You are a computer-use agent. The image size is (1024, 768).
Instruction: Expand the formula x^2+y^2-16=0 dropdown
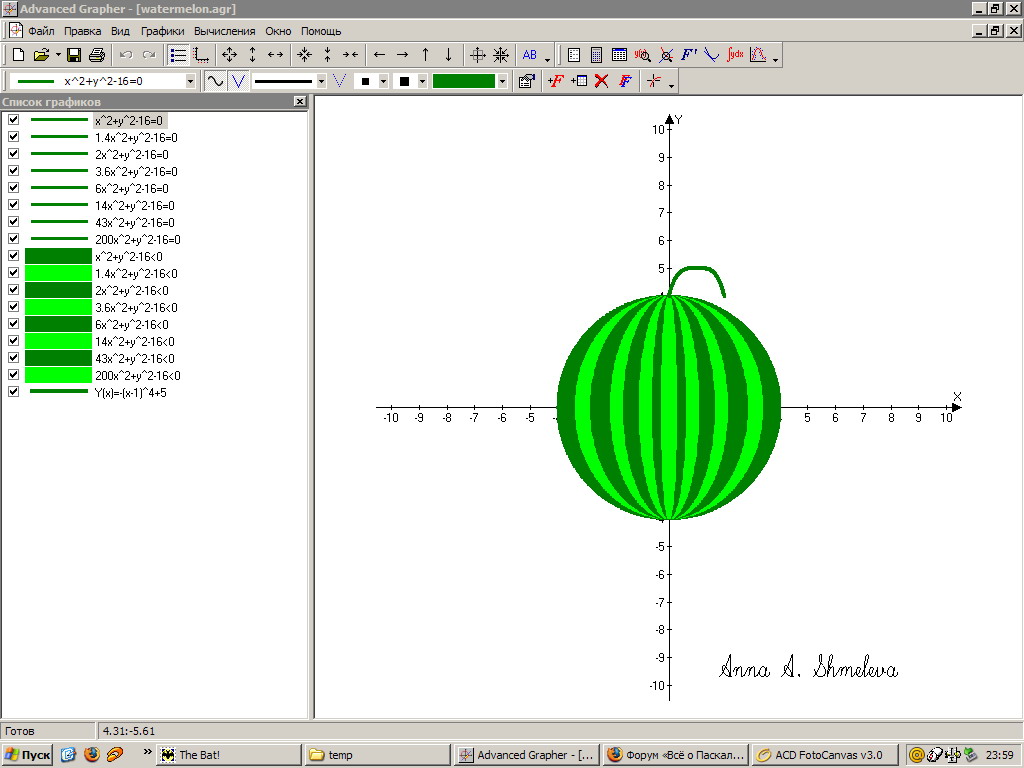point(190,81)
